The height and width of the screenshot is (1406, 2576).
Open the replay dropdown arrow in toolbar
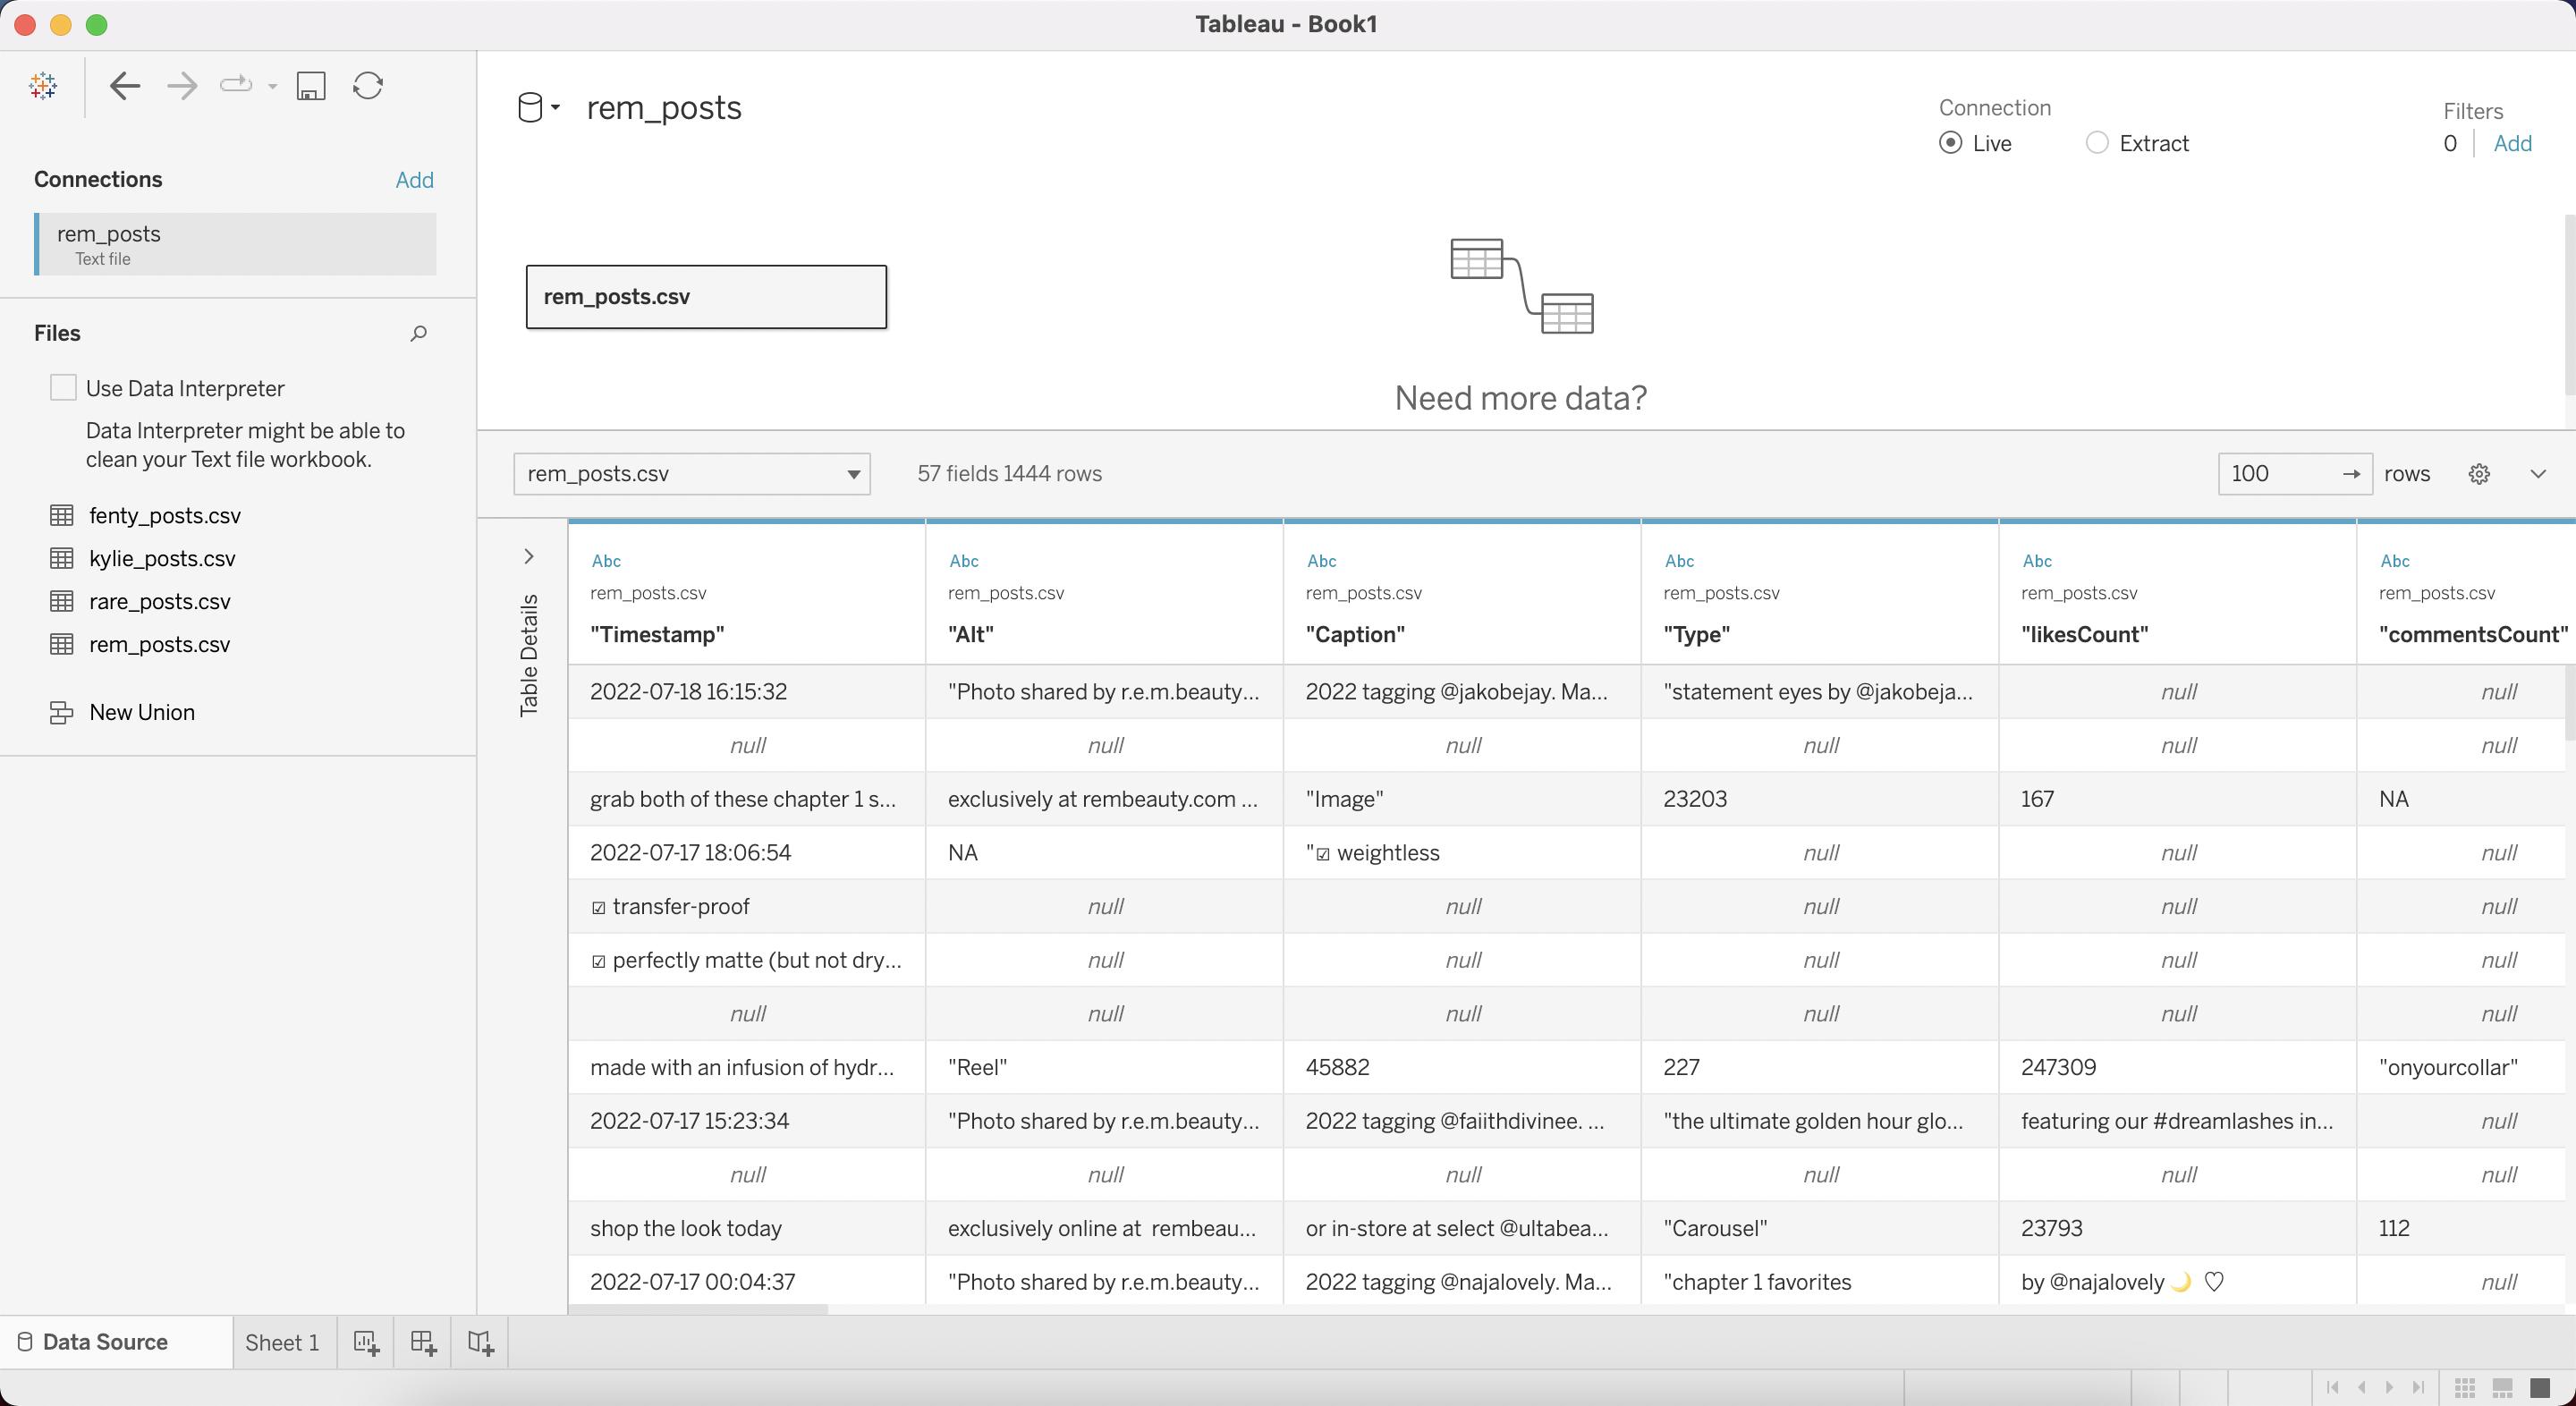pos(272,87)
